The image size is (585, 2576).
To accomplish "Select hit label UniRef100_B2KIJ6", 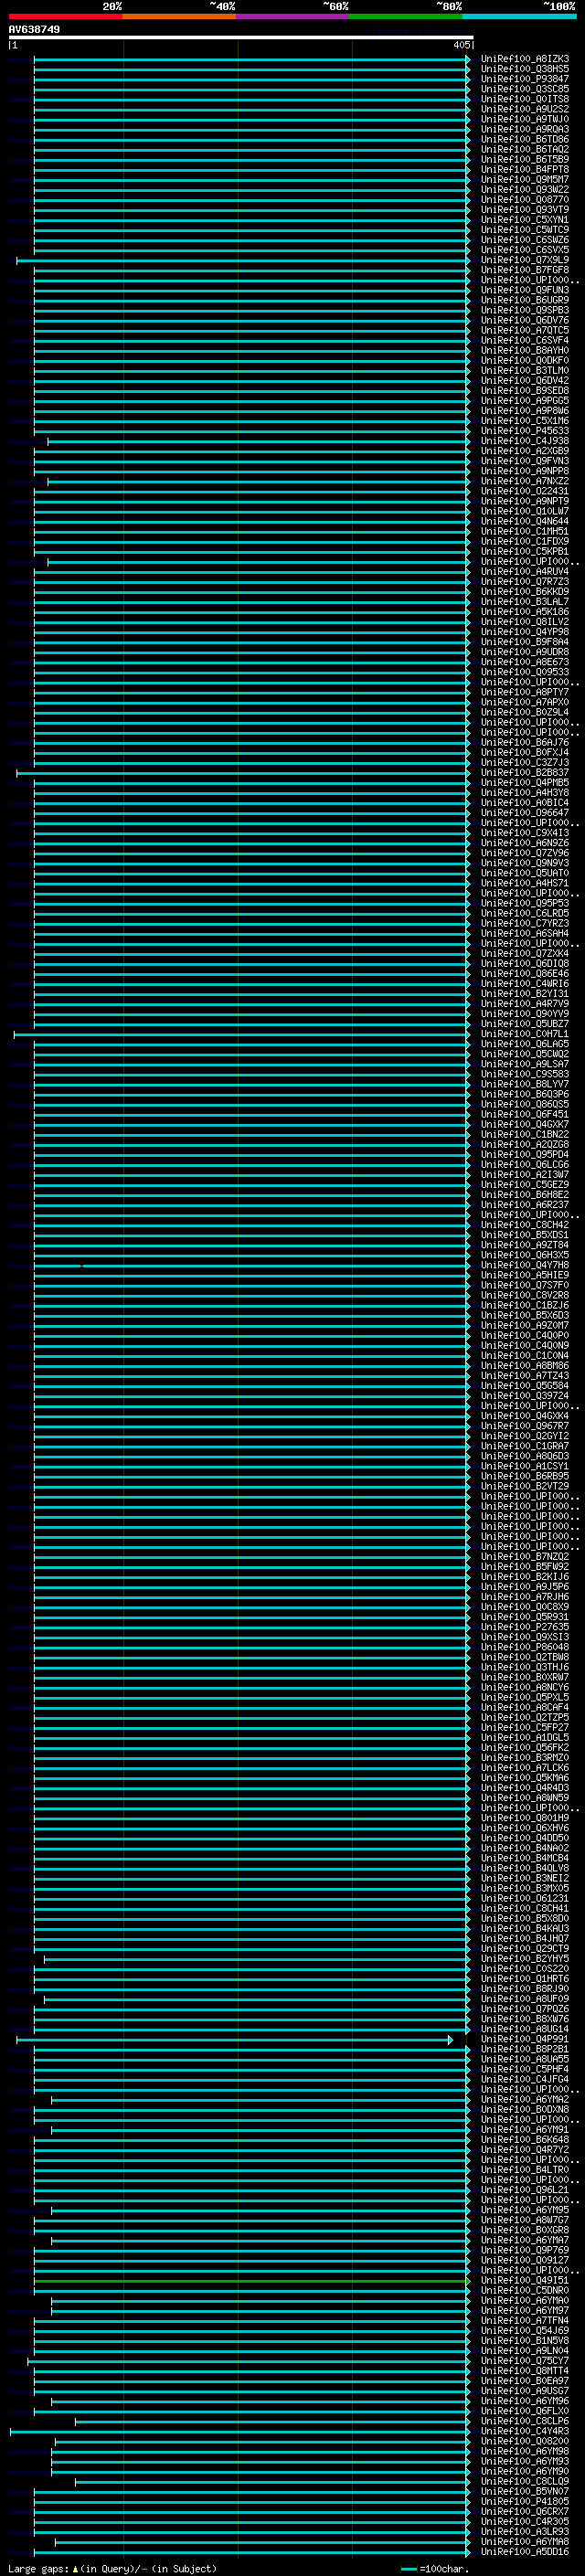I will click(525, 1577).
